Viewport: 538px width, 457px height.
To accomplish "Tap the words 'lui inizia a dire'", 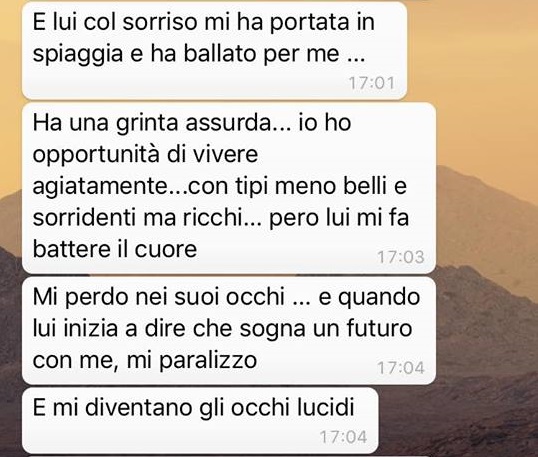I will (x=110, y=328).
